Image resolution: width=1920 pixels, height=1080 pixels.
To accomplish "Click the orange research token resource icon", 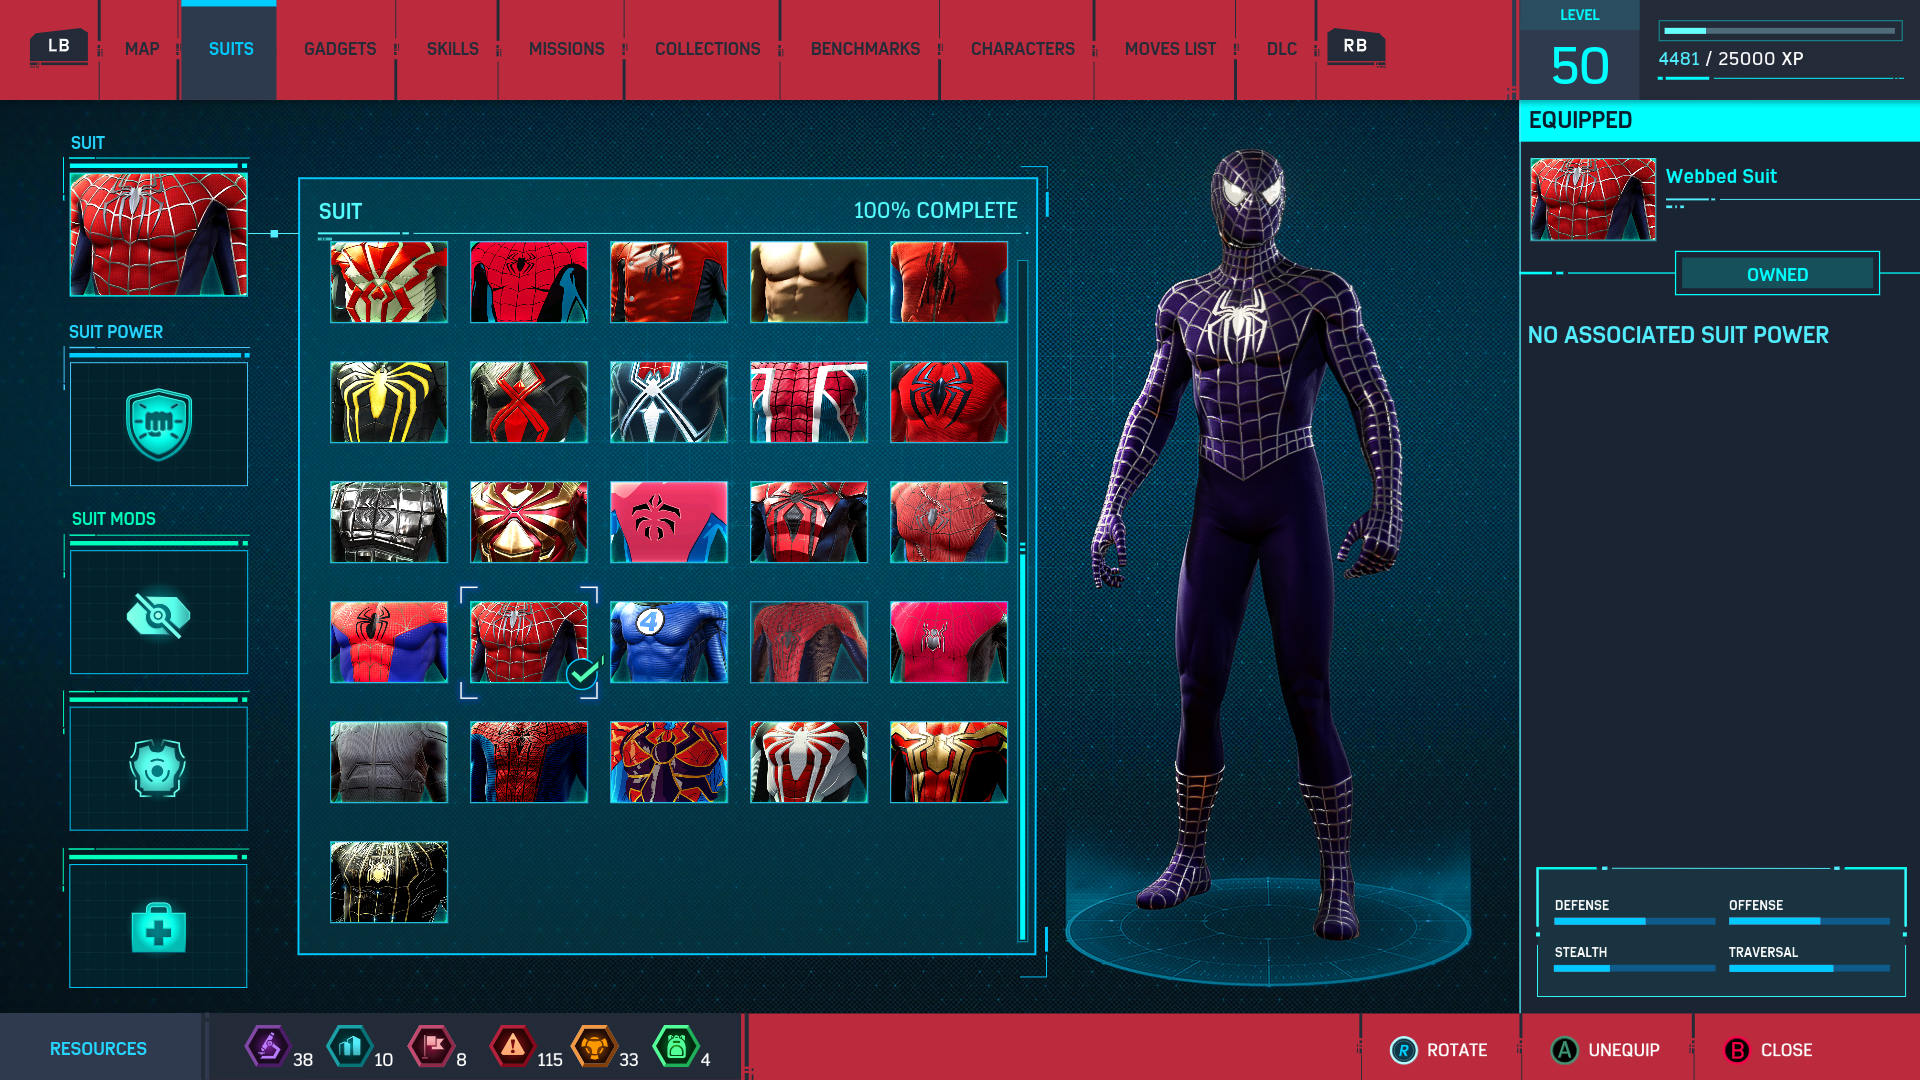I will tap(595, 1047).
